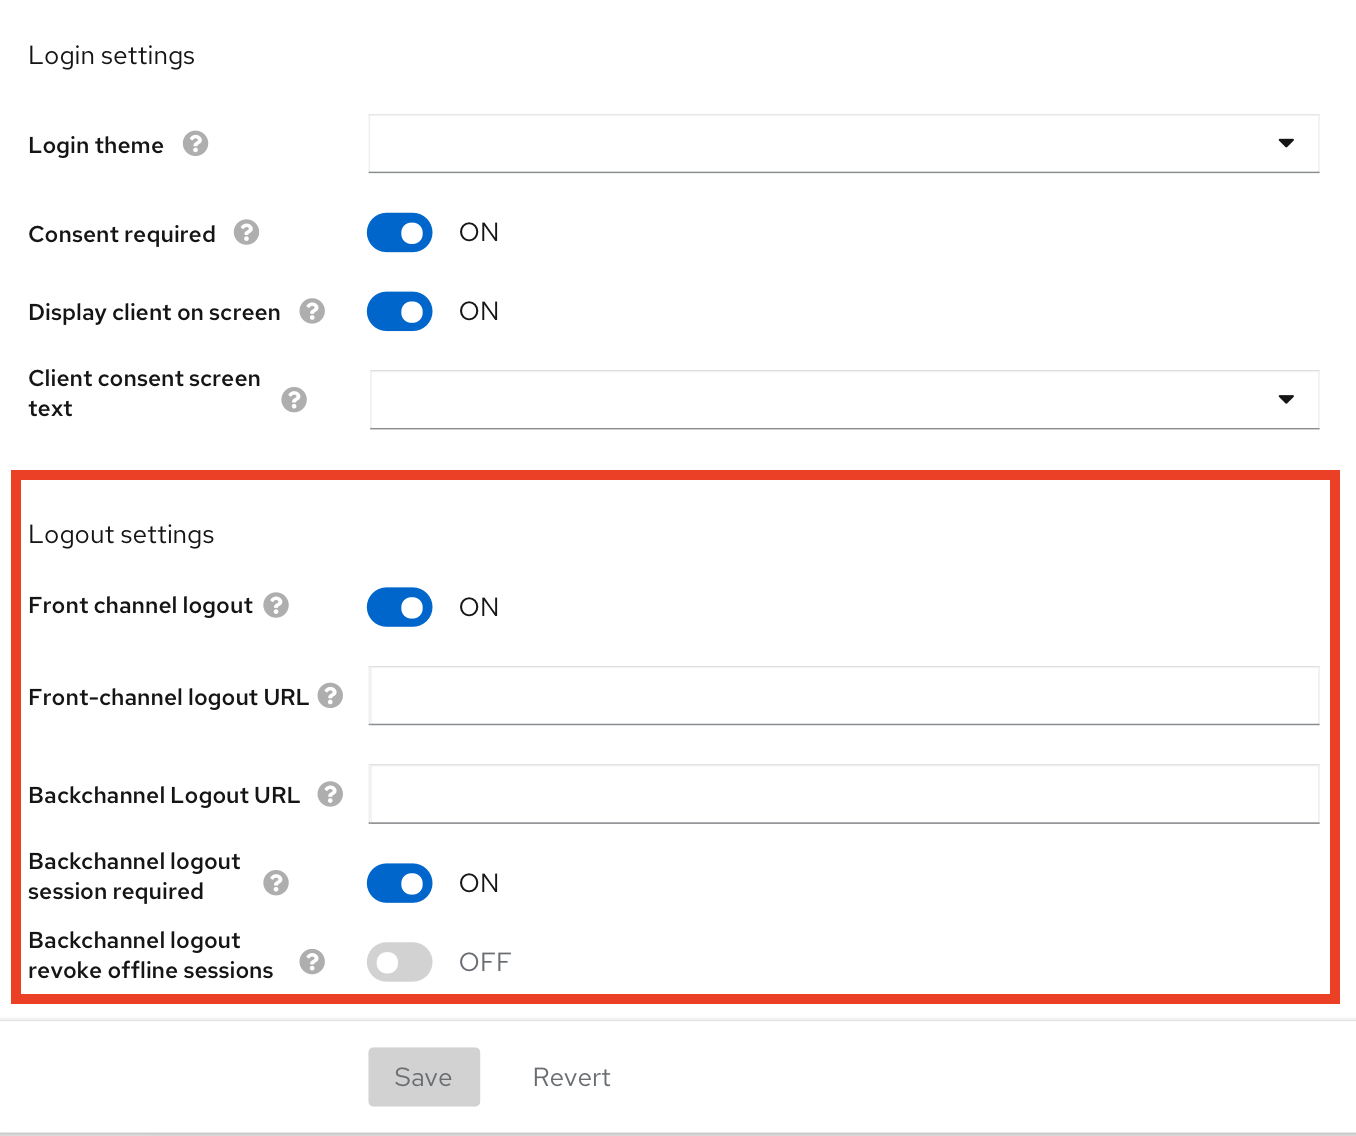The width and height of the screenshot is (1356, 1136).
Task: Open the Login theme dropdown
Action: (1286, 144)
